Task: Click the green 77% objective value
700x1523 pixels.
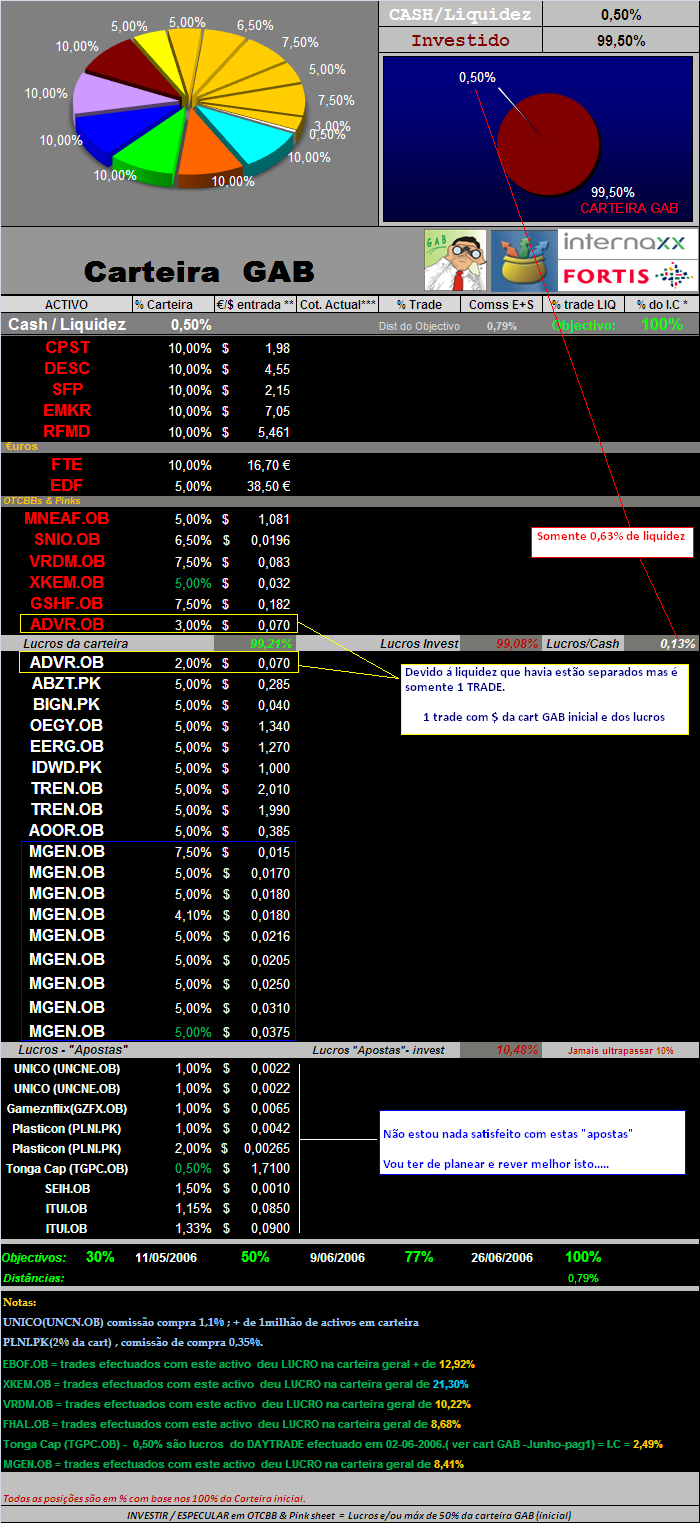Action: tap(419, 1257)
